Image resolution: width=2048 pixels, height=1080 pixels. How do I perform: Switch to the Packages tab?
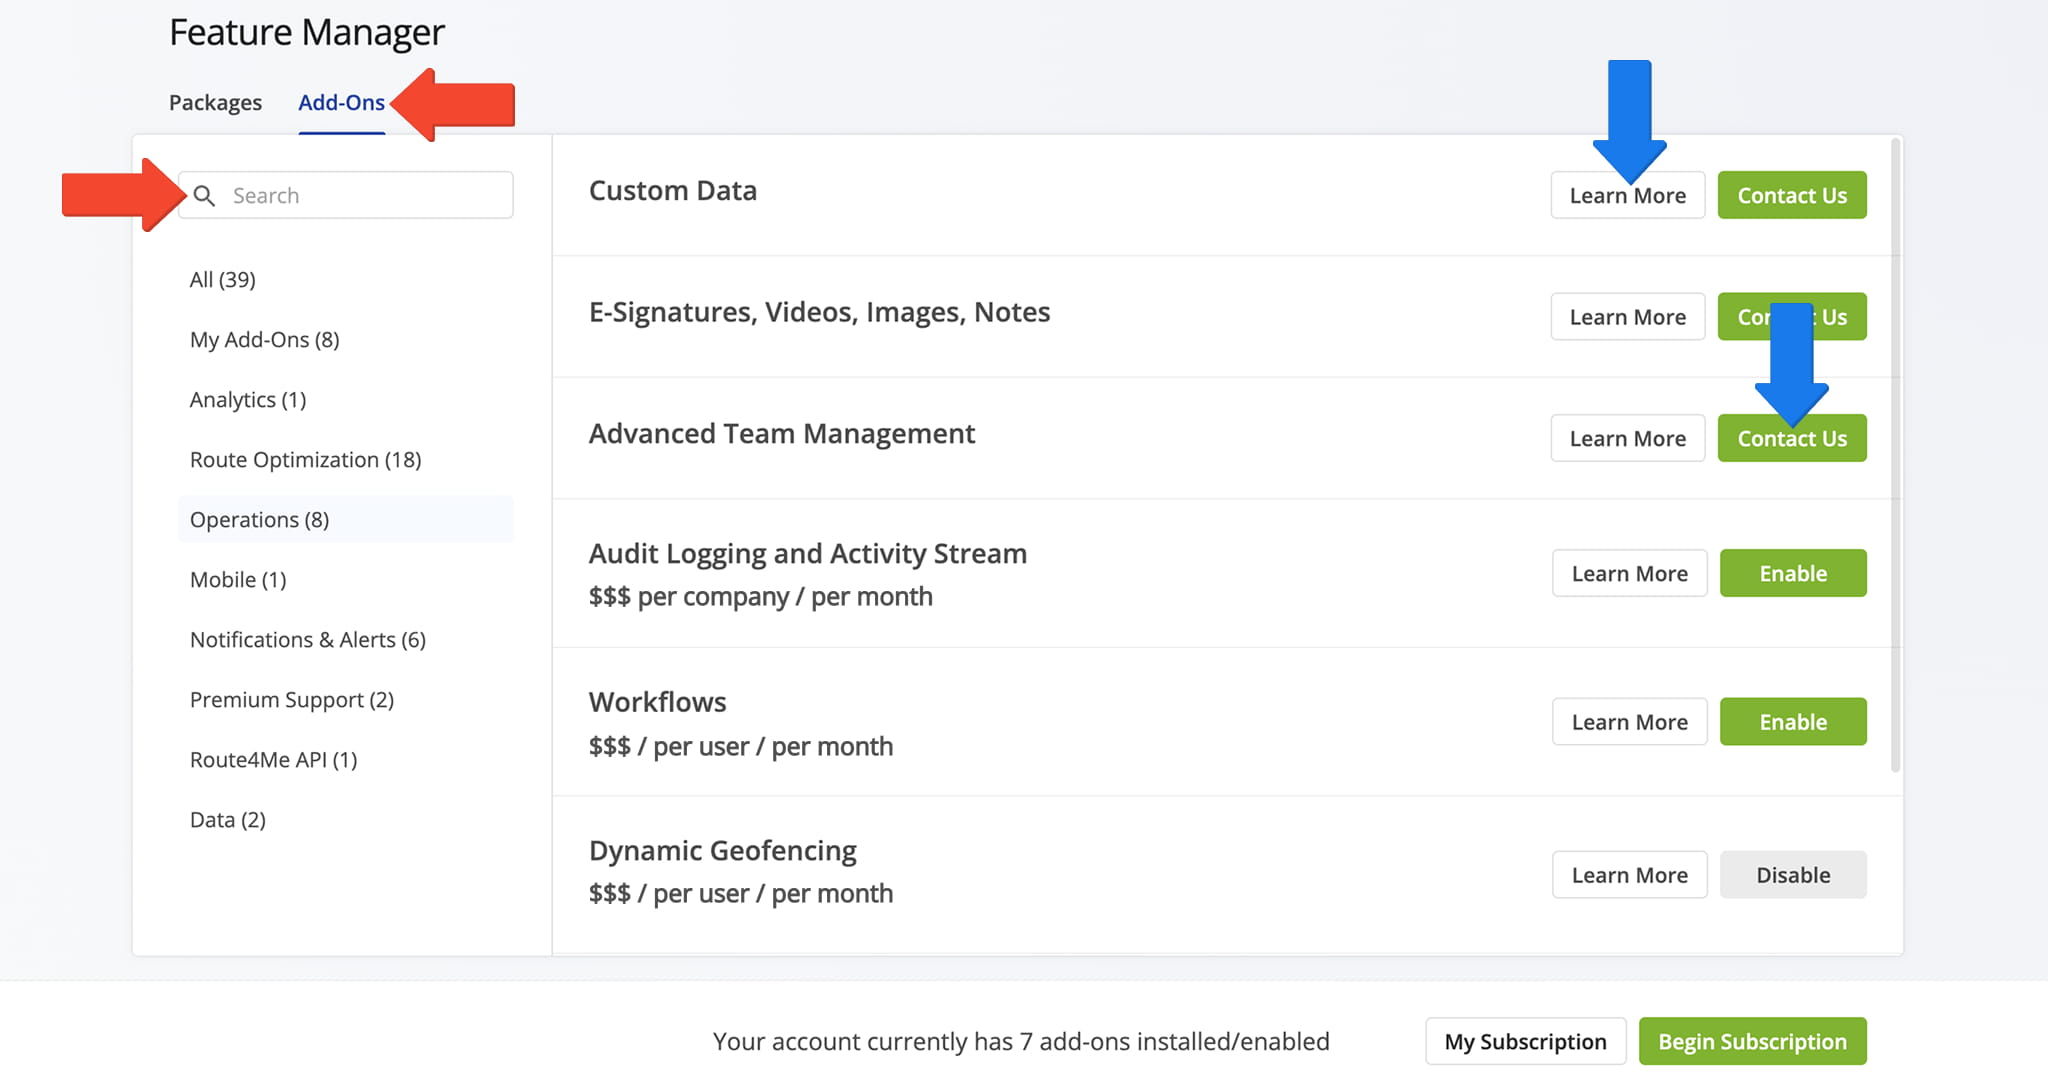[x=215, y=103]
